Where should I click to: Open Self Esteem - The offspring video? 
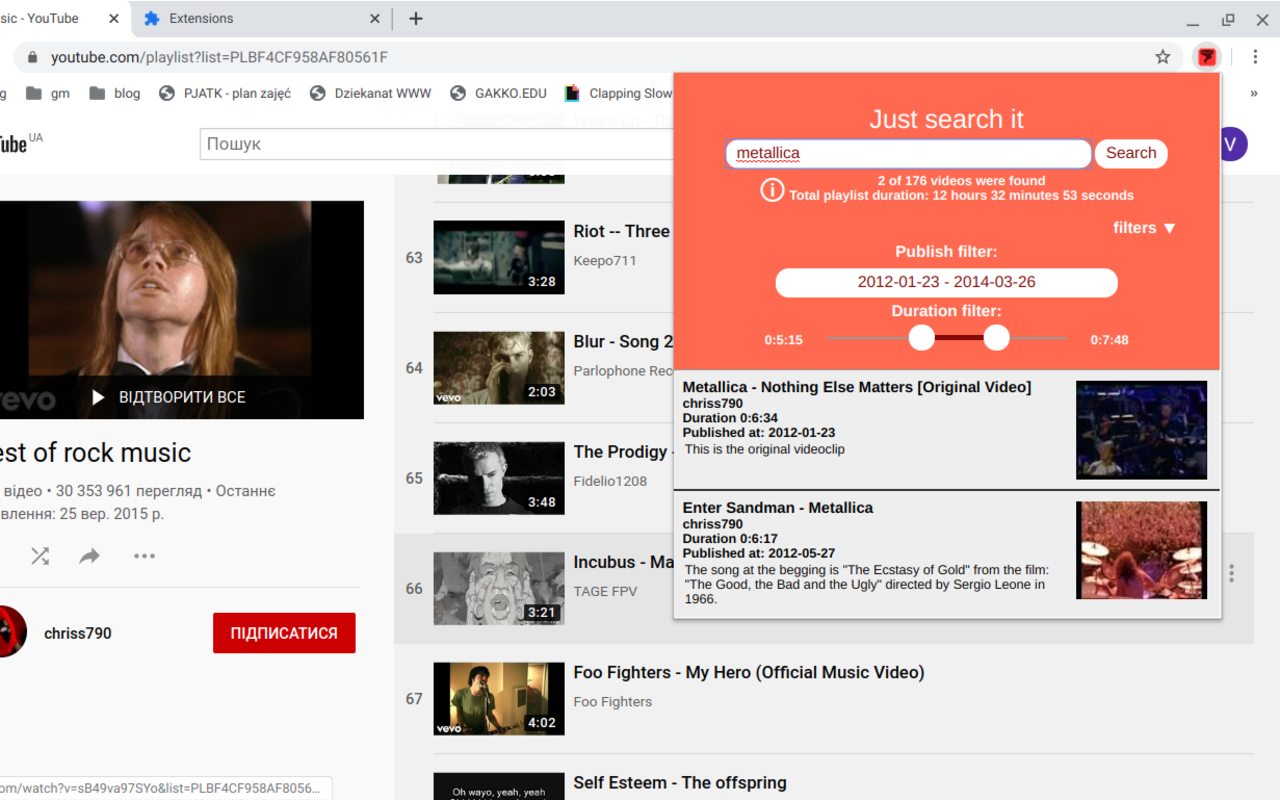pyautogui.click(x=680, y=782)
